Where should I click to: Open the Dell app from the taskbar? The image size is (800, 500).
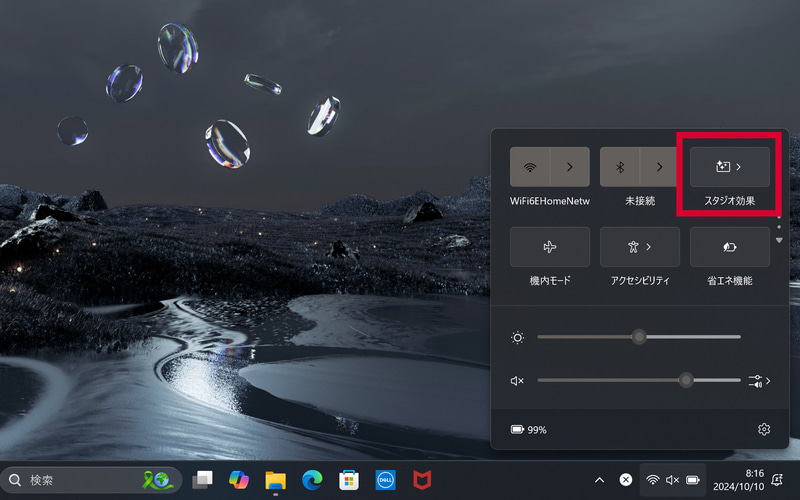point(385,480)
